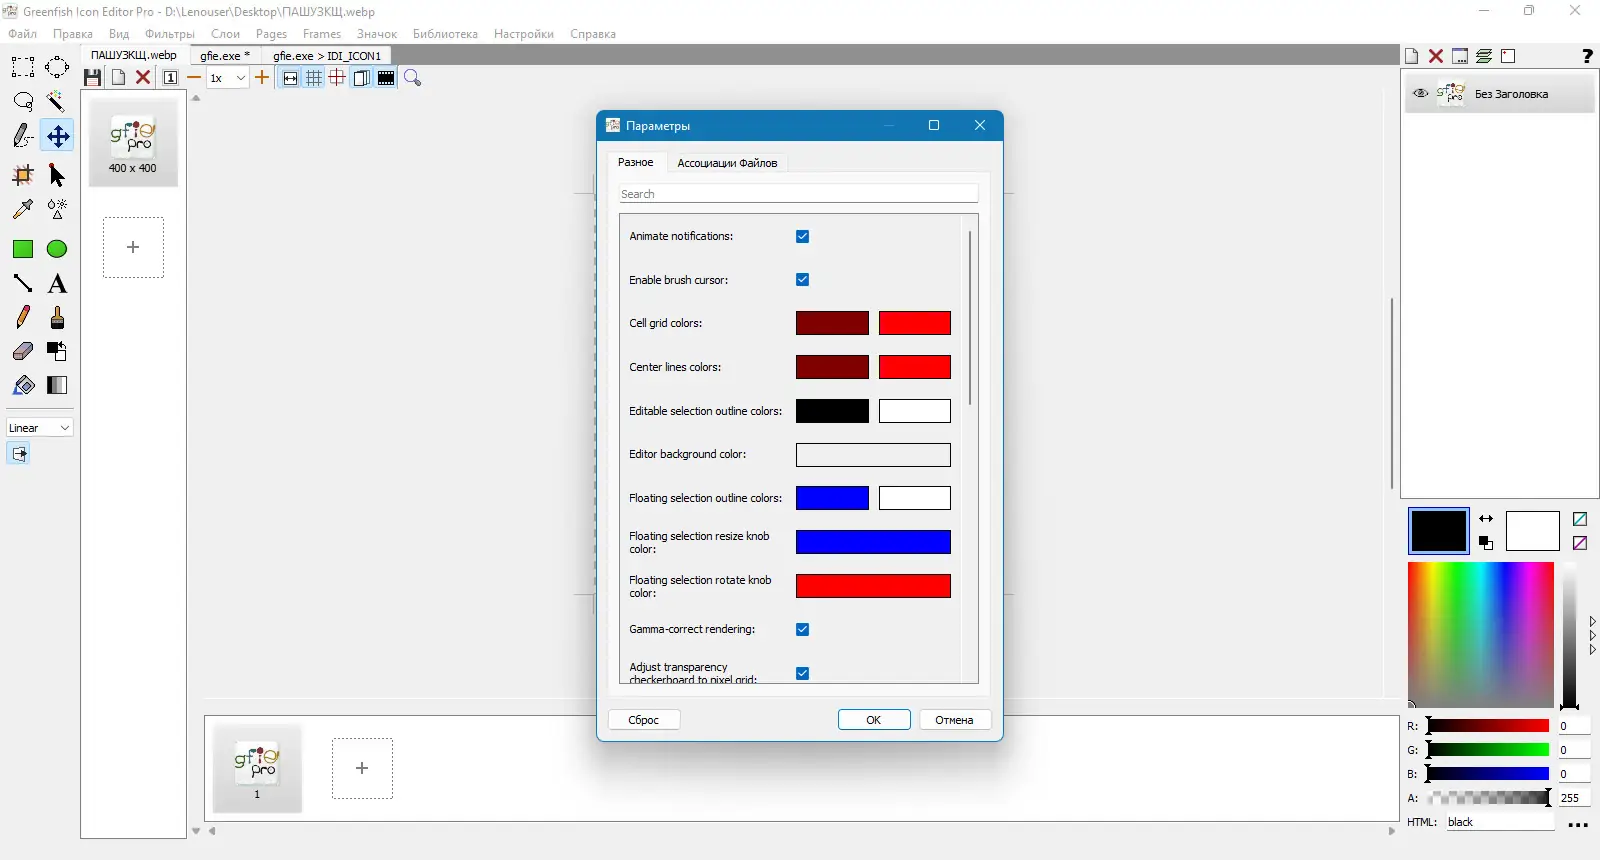Switch to the gfie.exe * document tab
Image resolution: width=1600 pixels, height=860 pixels.
tap(225, 56)
